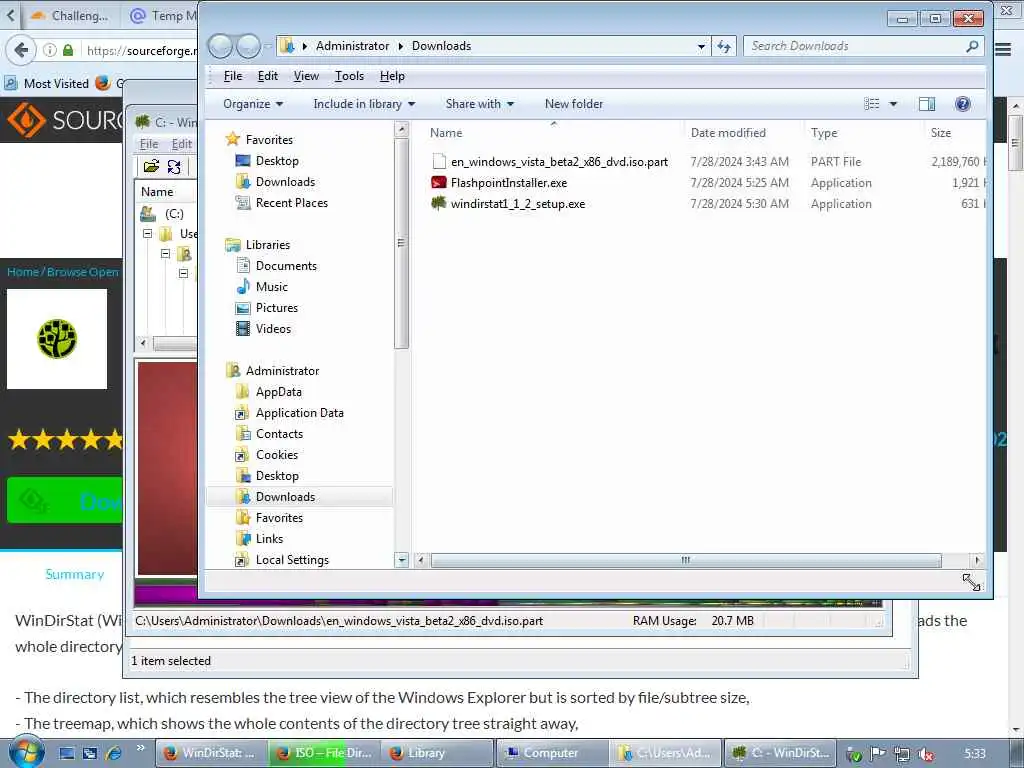This screenshot has width=1024, height=768.
Task: Open the Share with dropdown
Action: pyautogui.click(x=479, y=104)
